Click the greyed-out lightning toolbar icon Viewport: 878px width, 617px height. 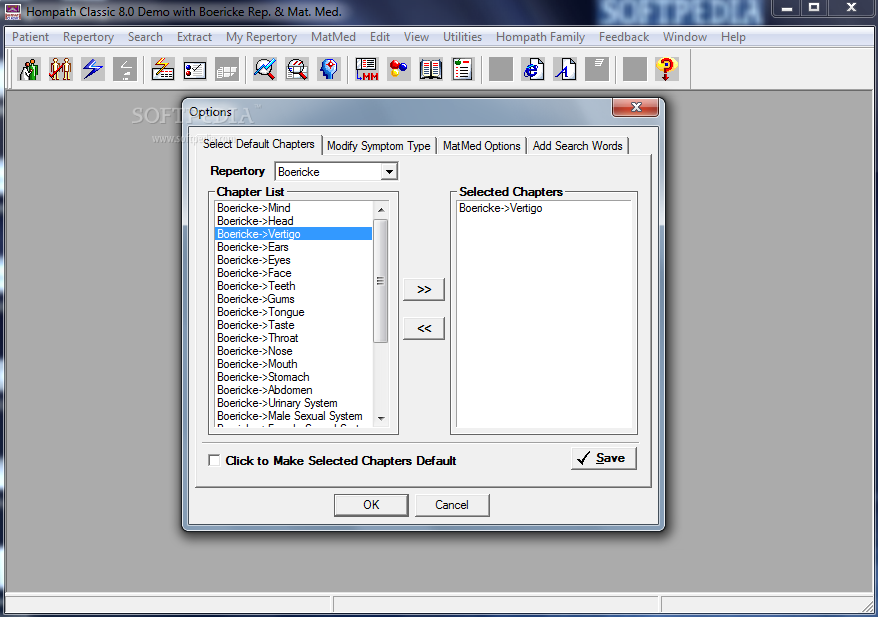(x=125, y=69)
